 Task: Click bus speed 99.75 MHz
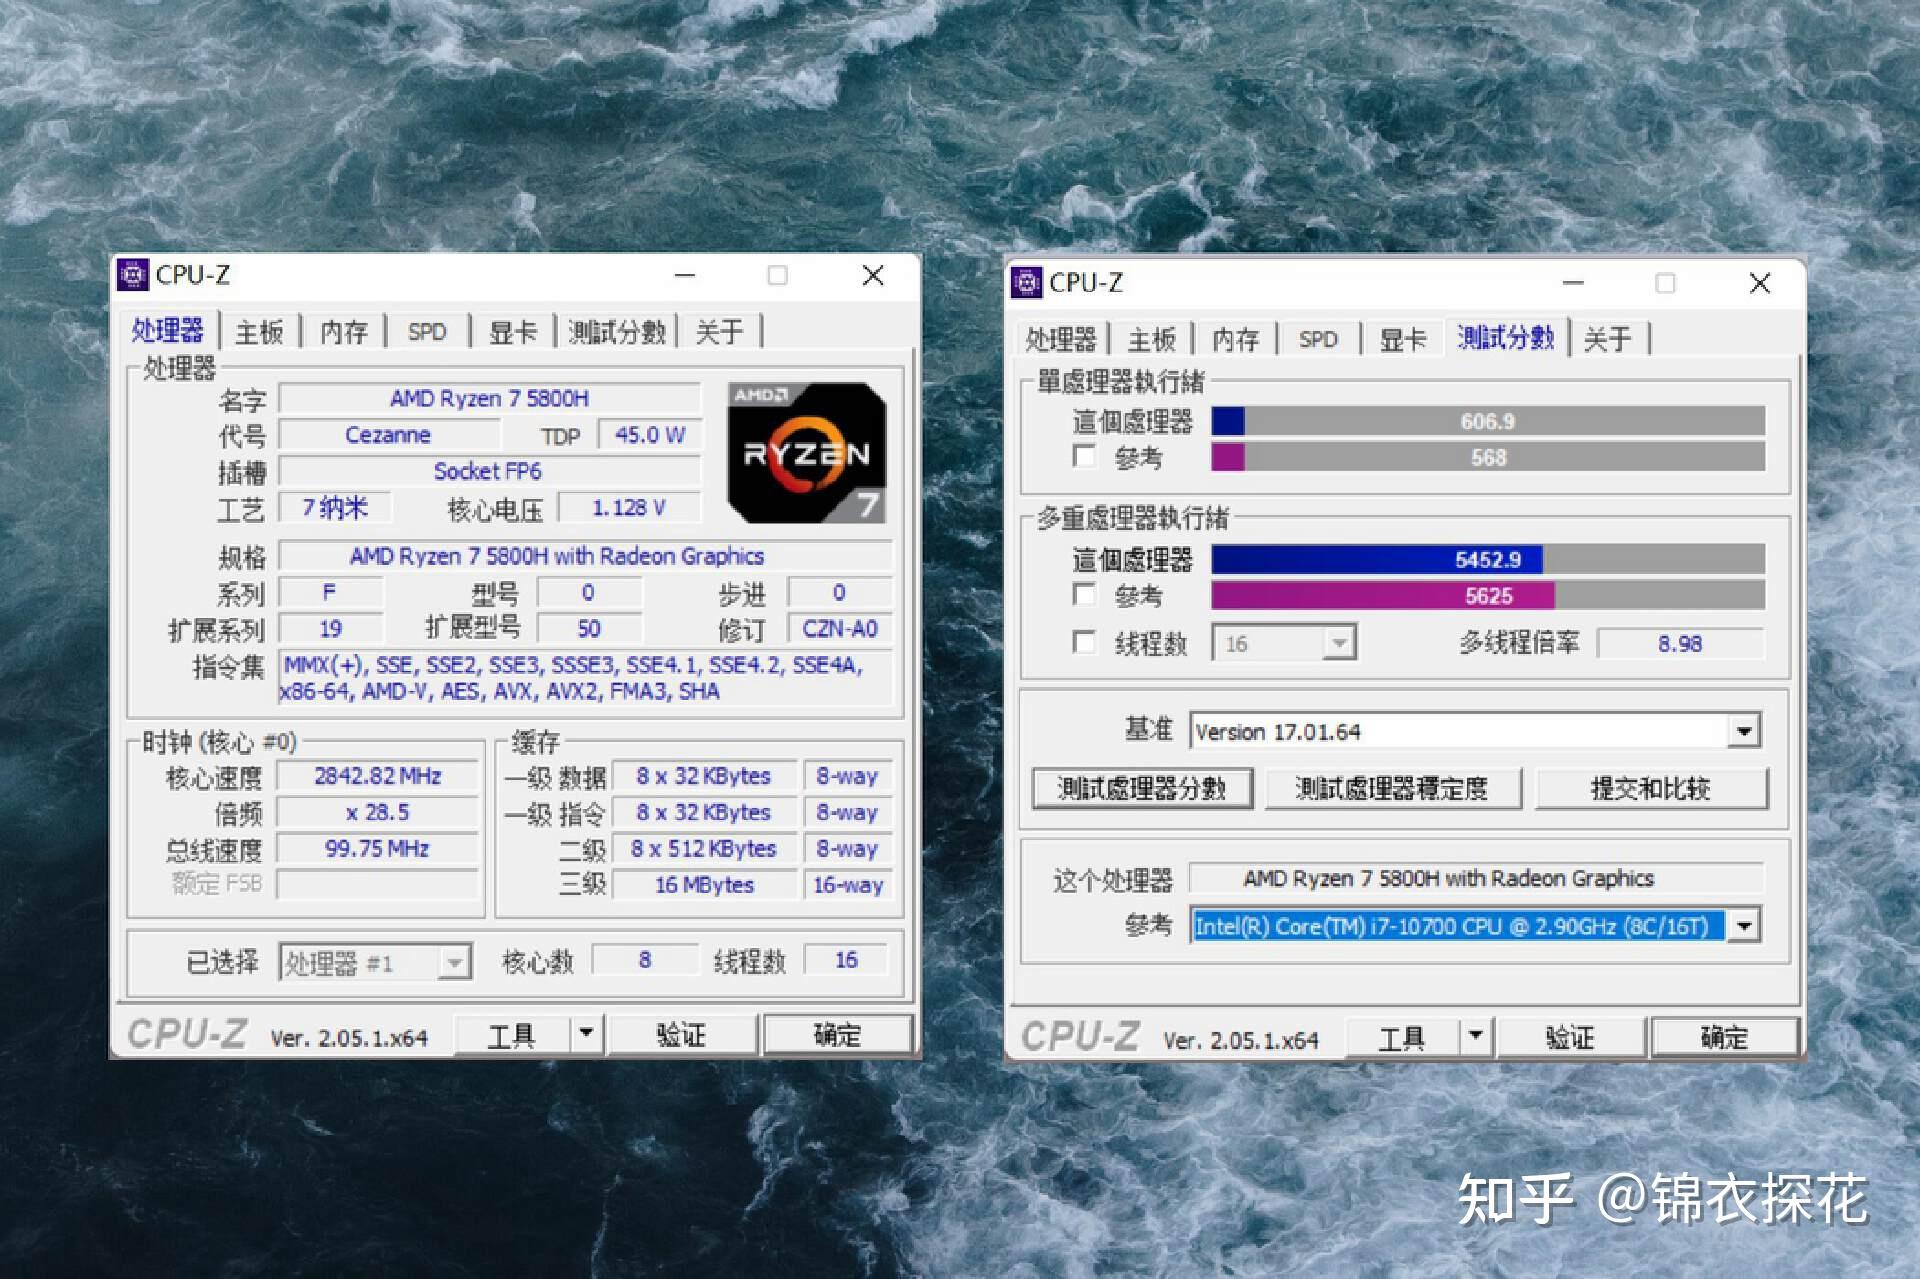click(x=378, y=849)
